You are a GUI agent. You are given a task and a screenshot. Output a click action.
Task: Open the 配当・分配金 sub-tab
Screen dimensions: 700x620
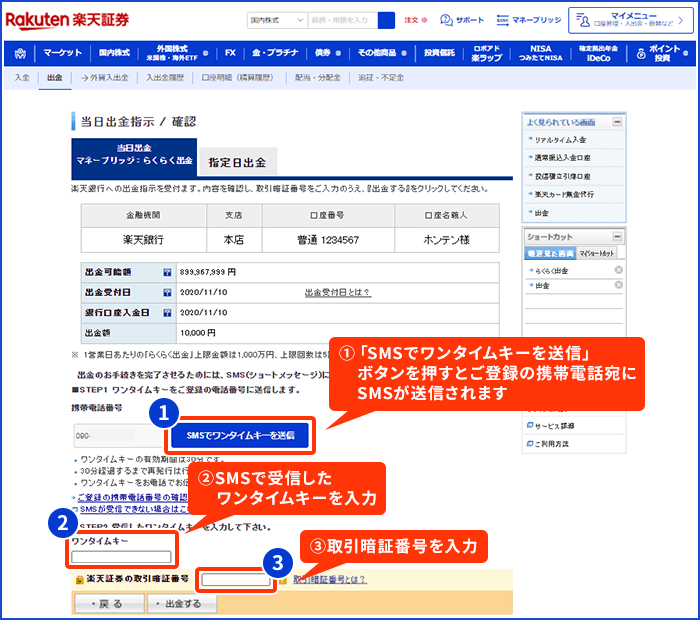317,78
